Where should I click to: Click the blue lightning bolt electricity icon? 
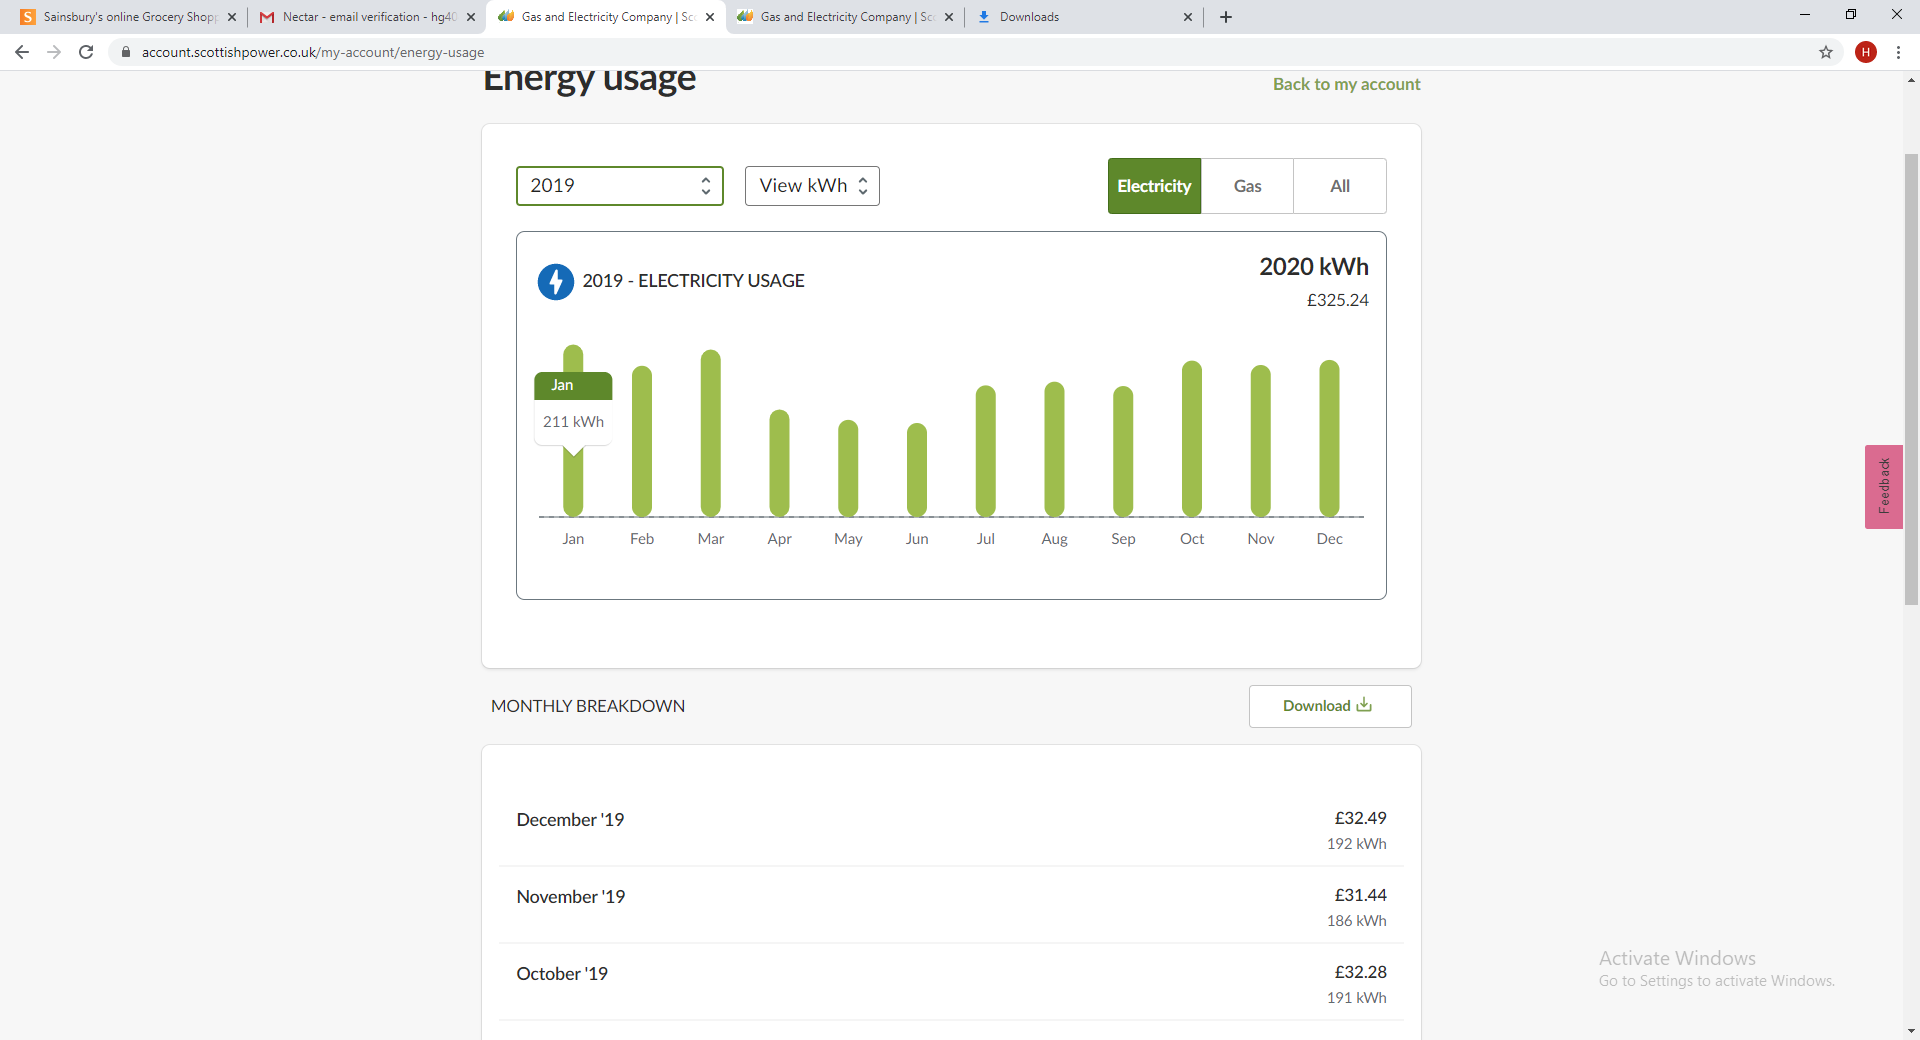(x=556, y=282)
